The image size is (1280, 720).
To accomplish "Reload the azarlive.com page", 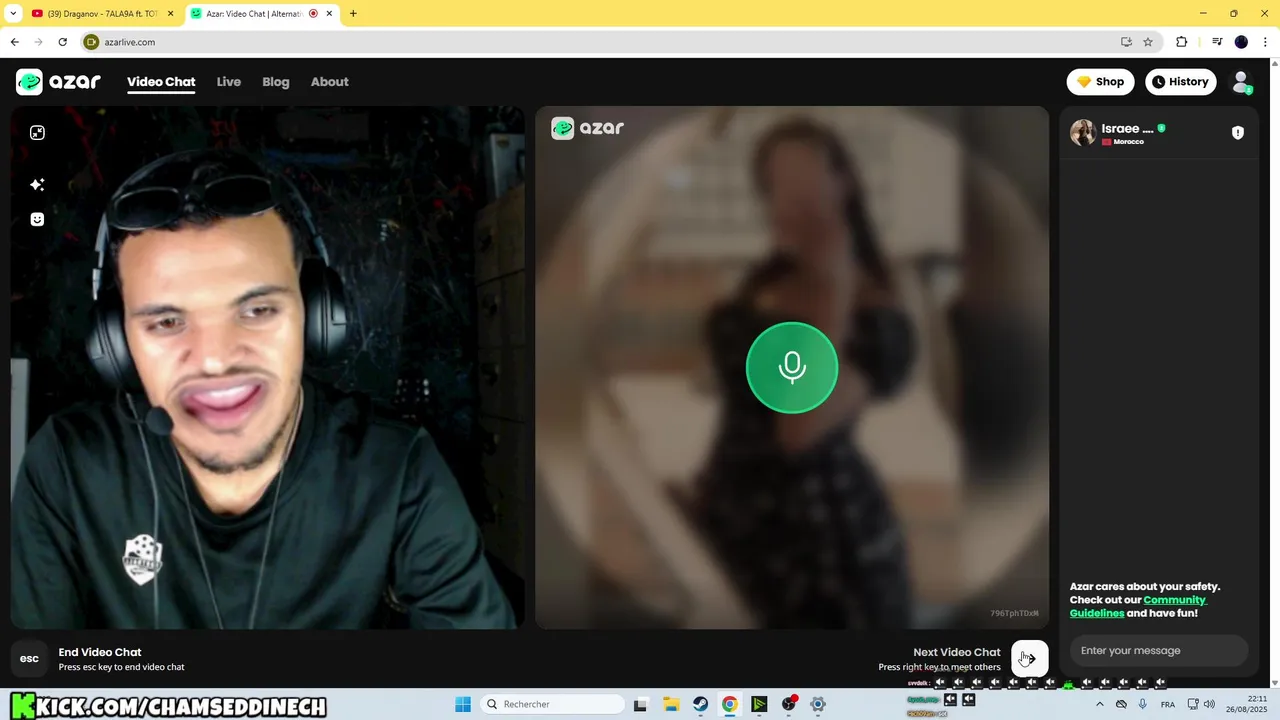I will [x=62, y=42].
